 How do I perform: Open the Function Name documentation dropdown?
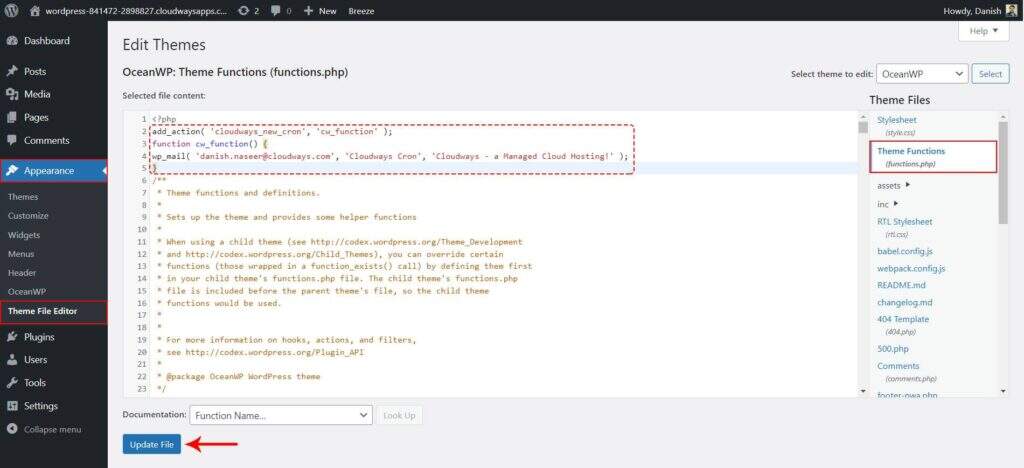280,415
